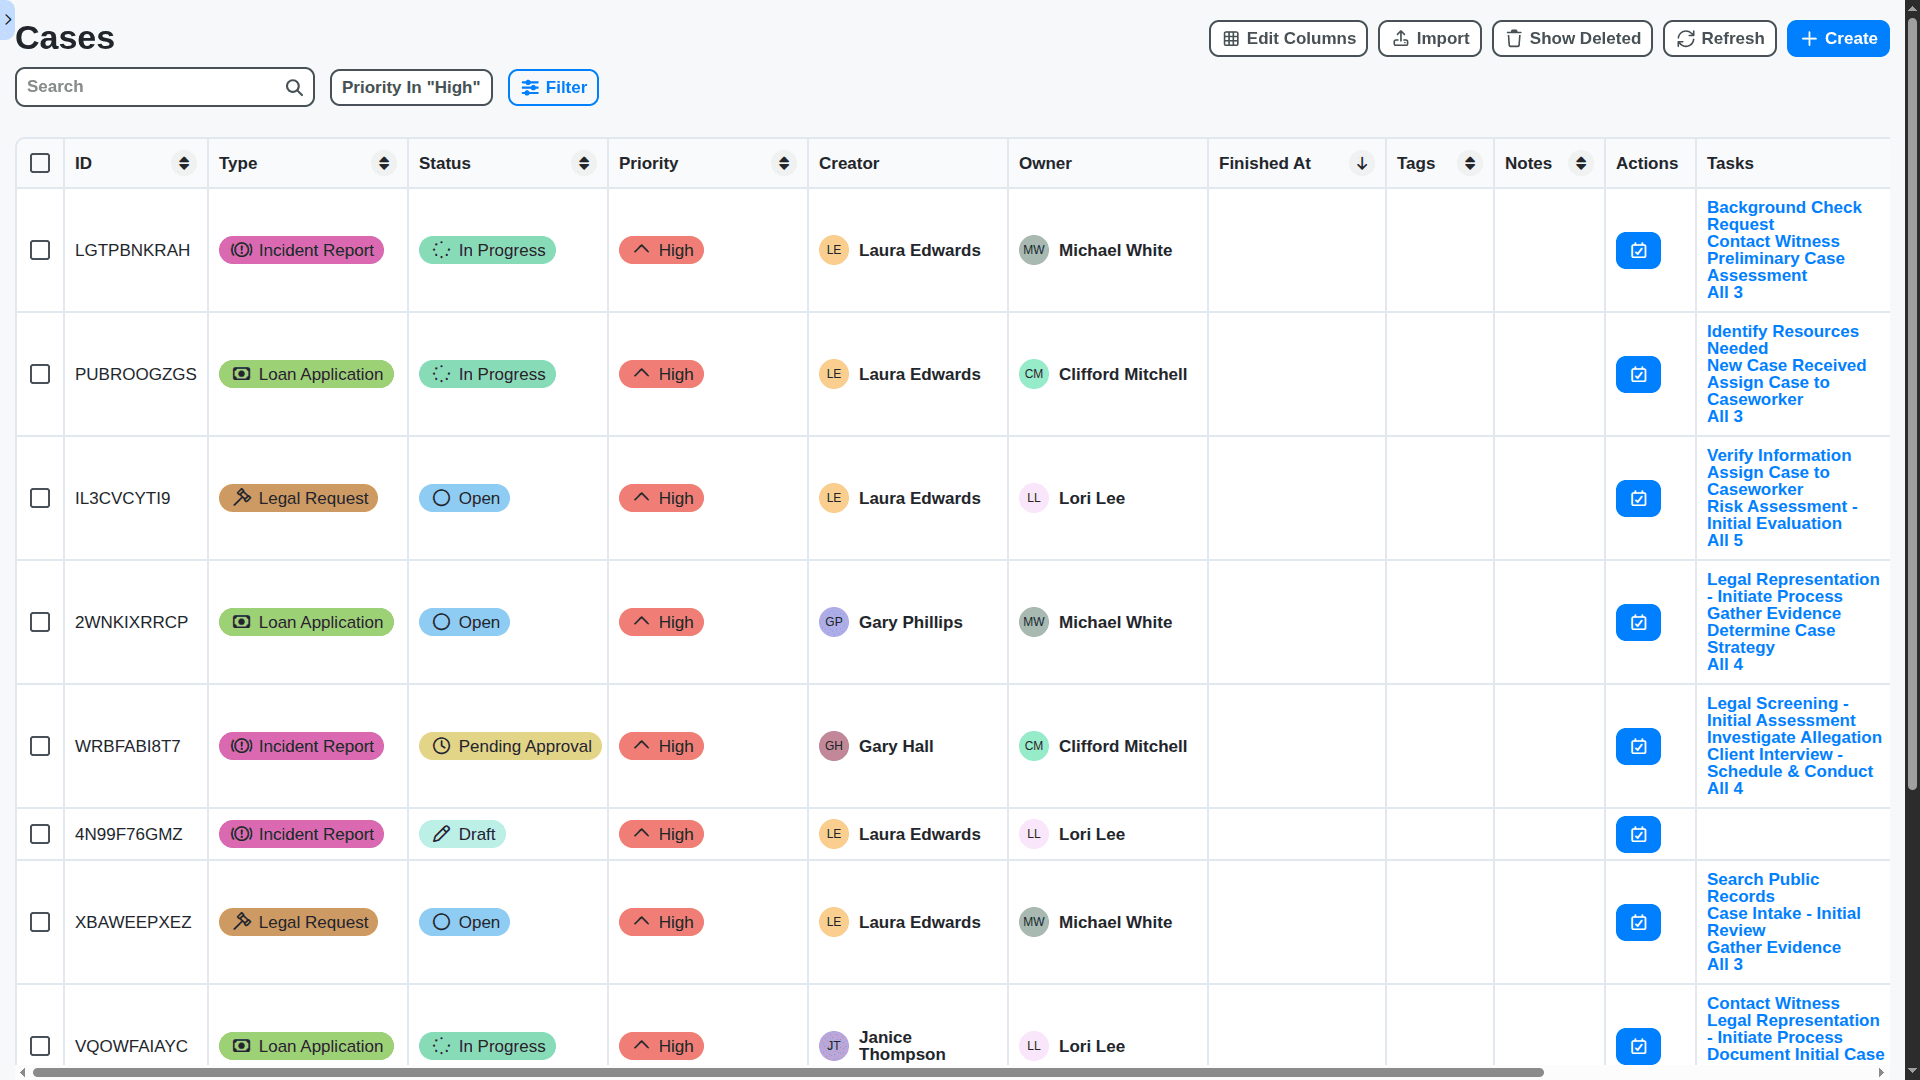Open Actions for case LGTPBNKRAH
Screen dimensions: 1920x1080
(1637, 250)
